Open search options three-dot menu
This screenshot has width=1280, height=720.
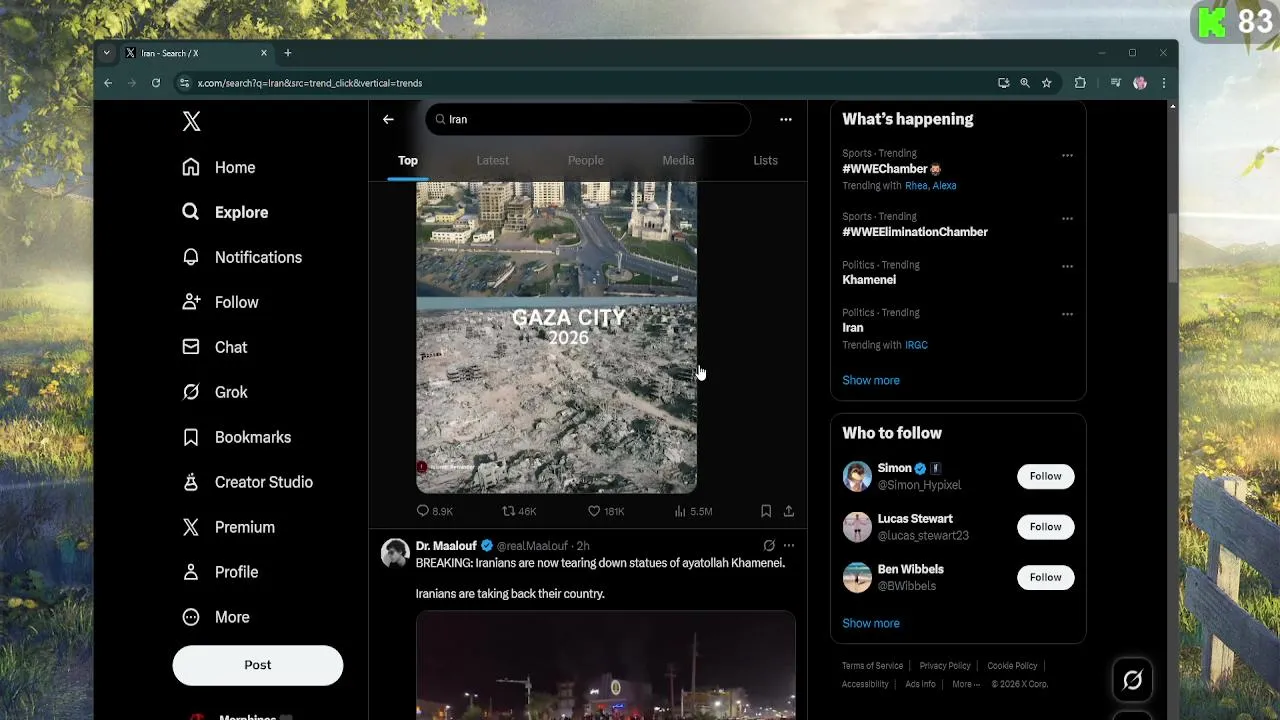tap(786, 119)
